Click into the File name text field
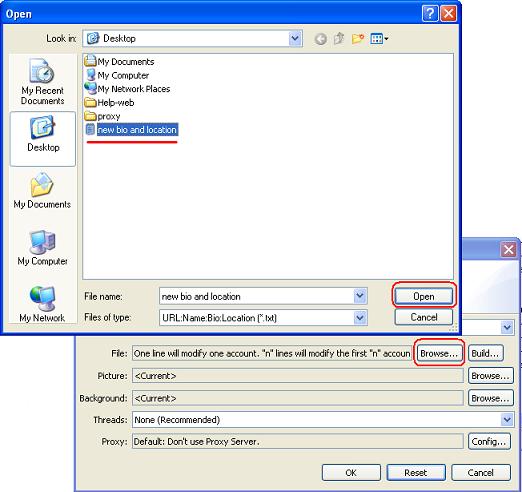The image size is (522, 492). click(x=257, y=296)
